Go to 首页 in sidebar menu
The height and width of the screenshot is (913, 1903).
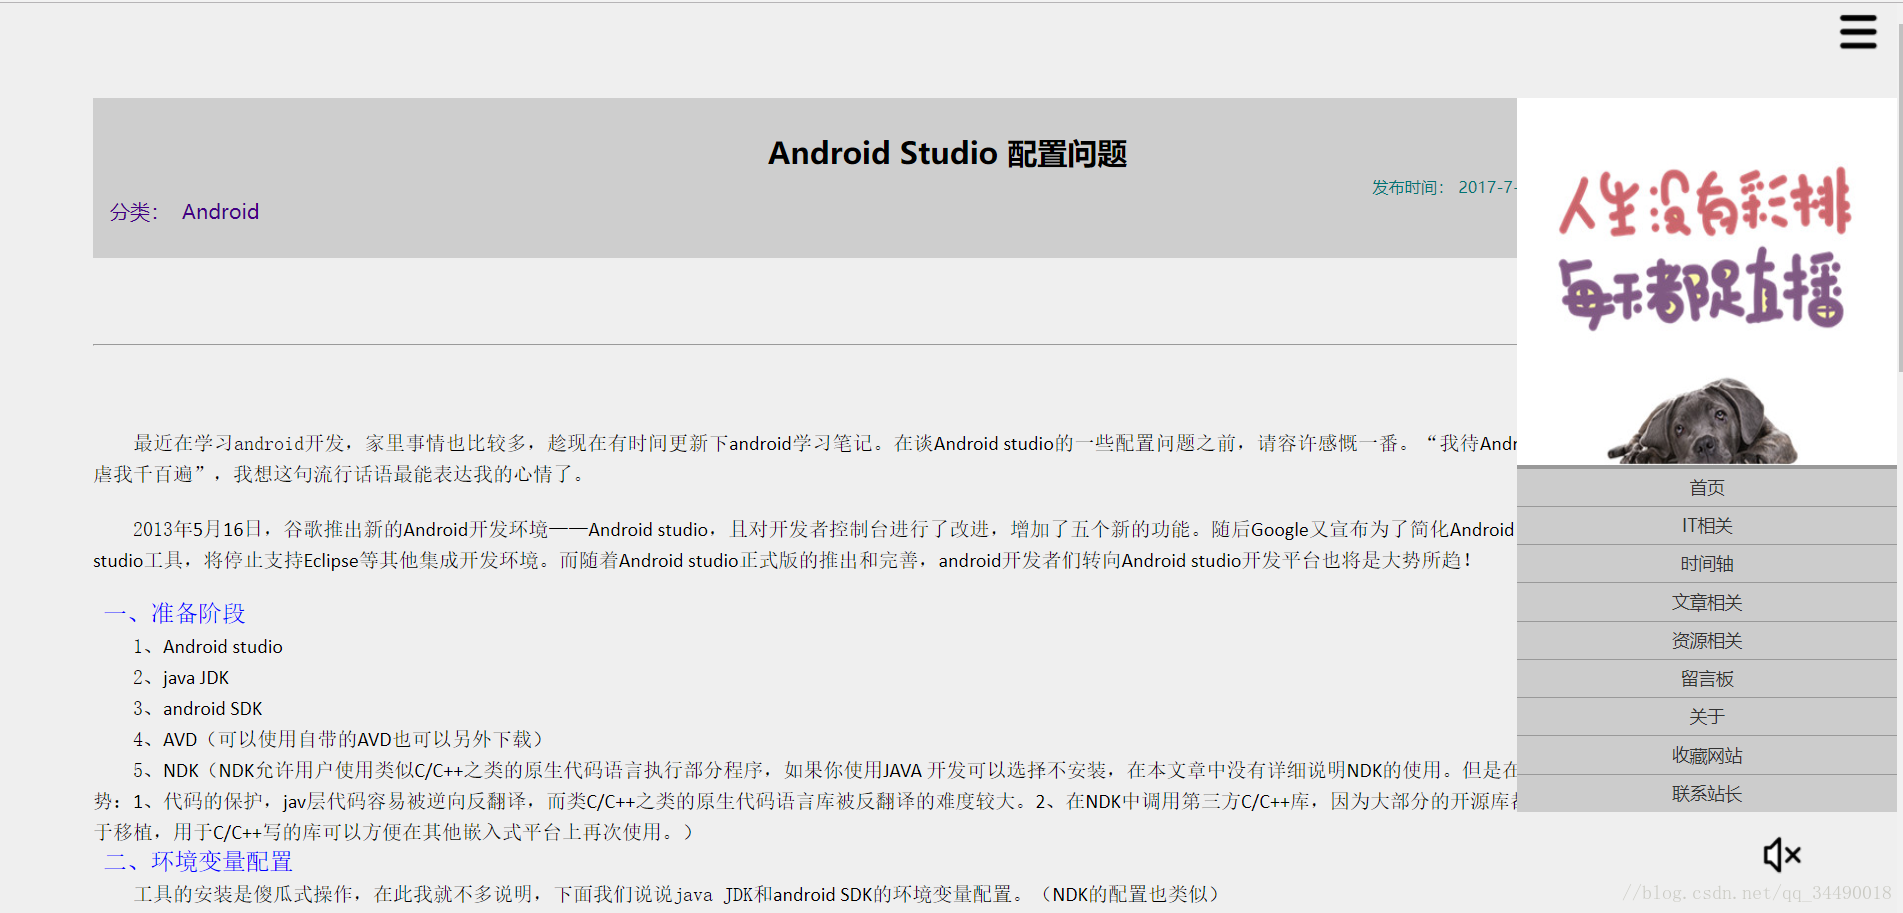[x=1707, y=488]
